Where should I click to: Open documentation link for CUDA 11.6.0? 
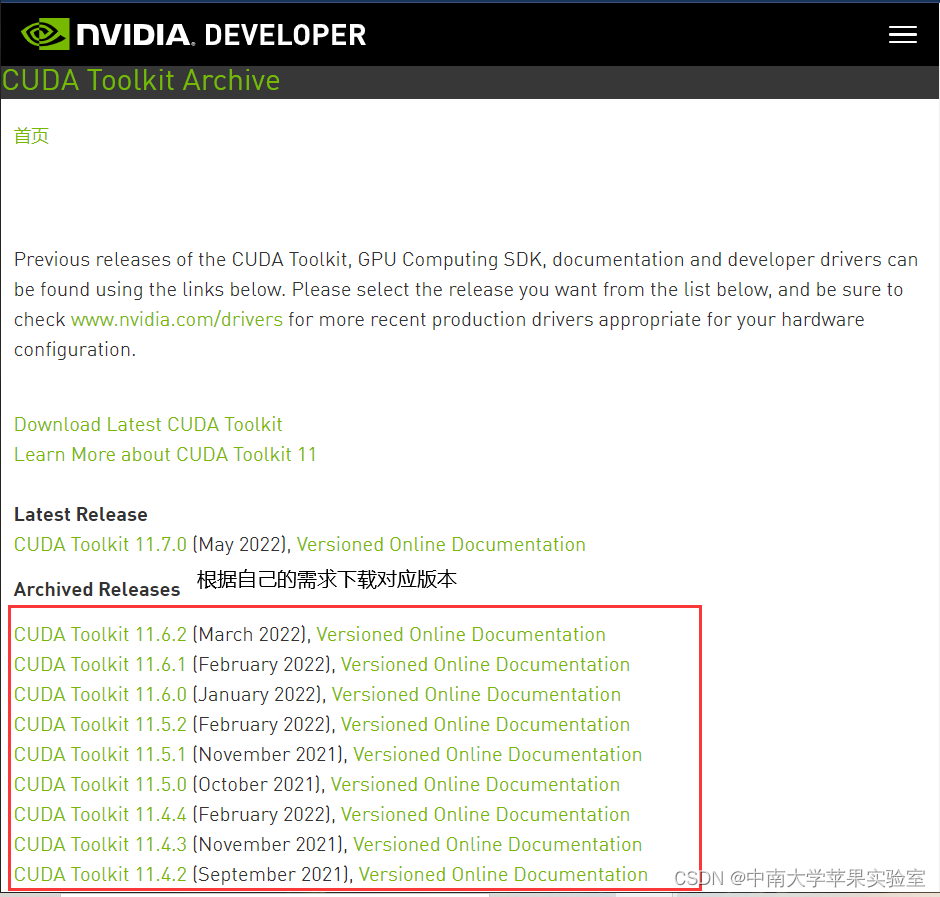click(x=477, y=694)
